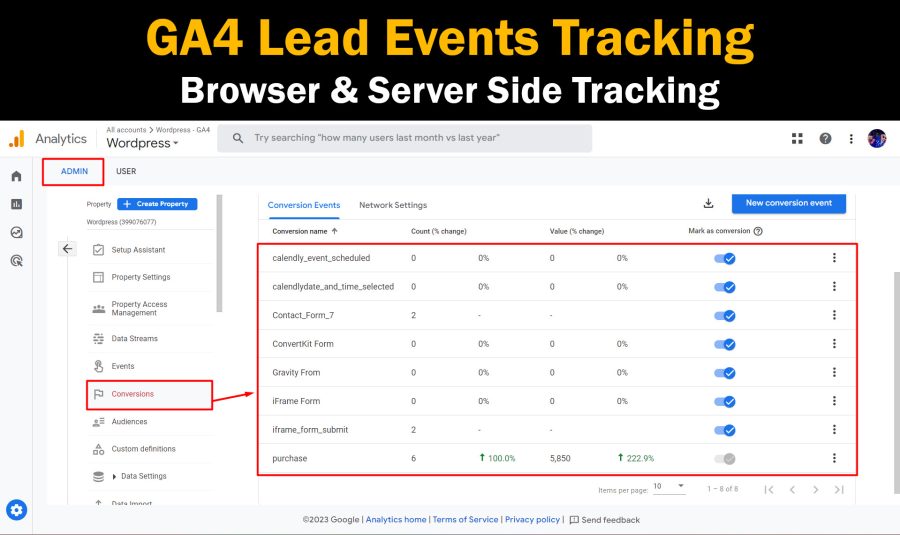Click Send feedback in footer
The image size is (900, 535).
click(x=604, y=520)
